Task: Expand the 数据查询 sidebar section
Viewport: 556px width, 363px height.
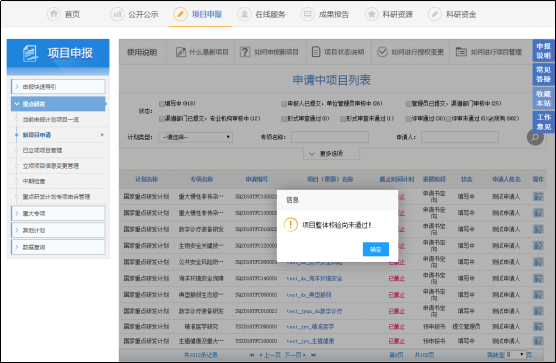Action: (x=58, y=247)
